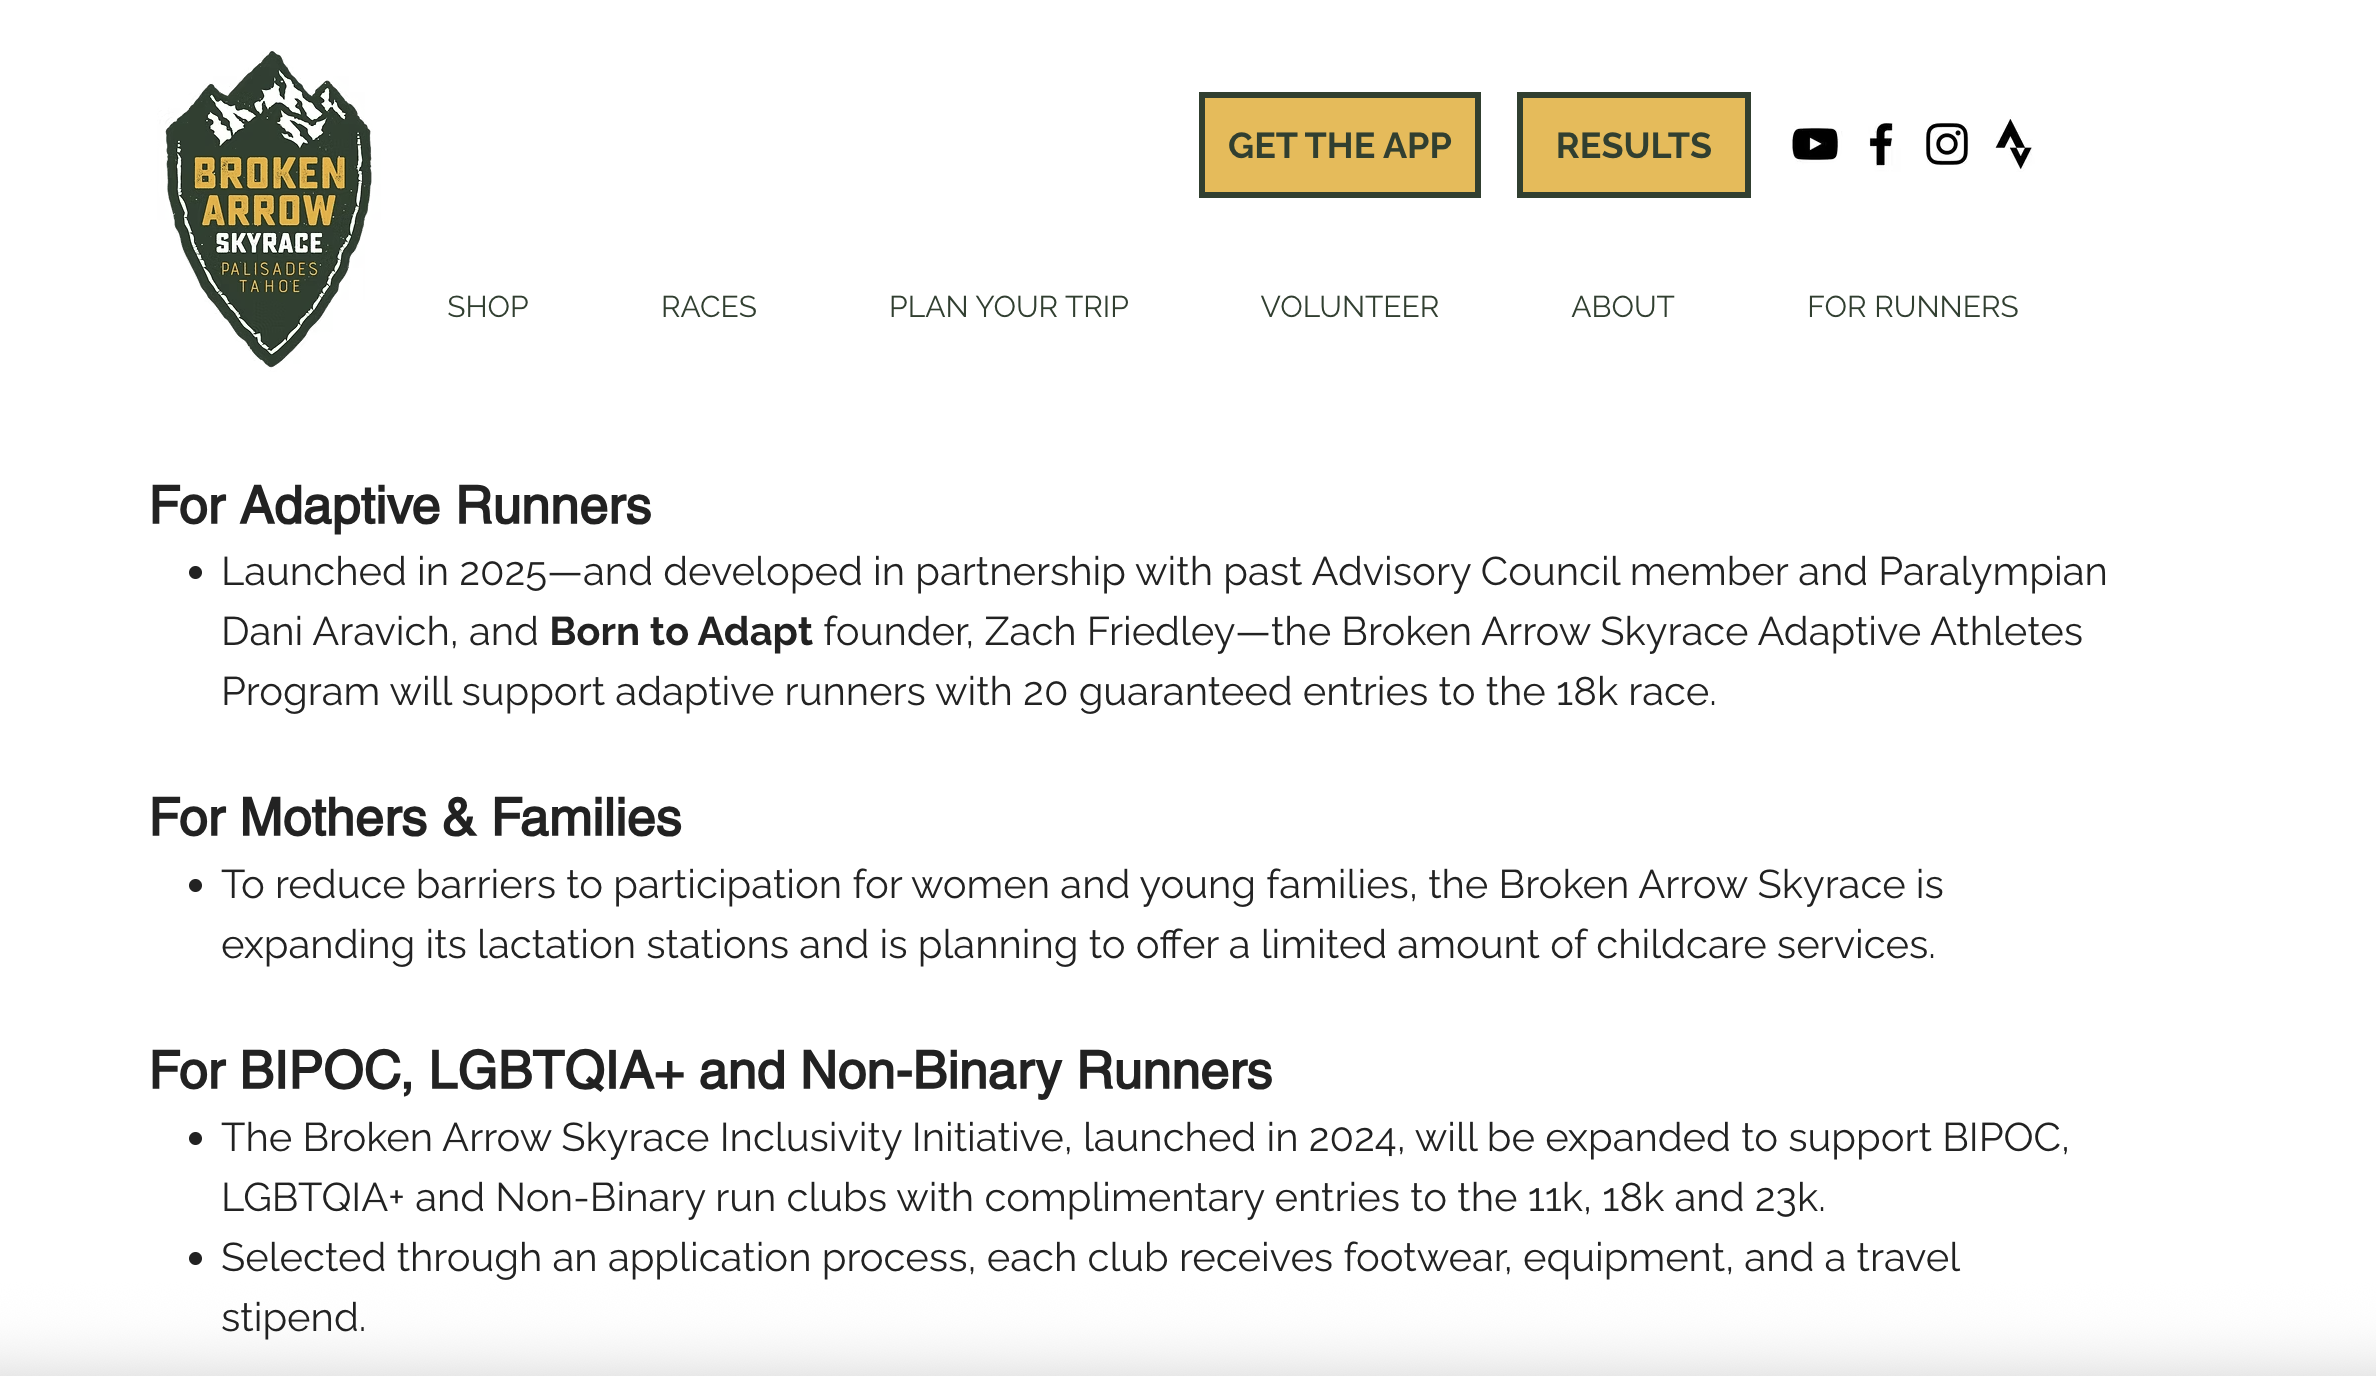Expand the RACES navigation menu
The width and height of the screenshot is (2376, 1376).
click(x=708, y=306)
